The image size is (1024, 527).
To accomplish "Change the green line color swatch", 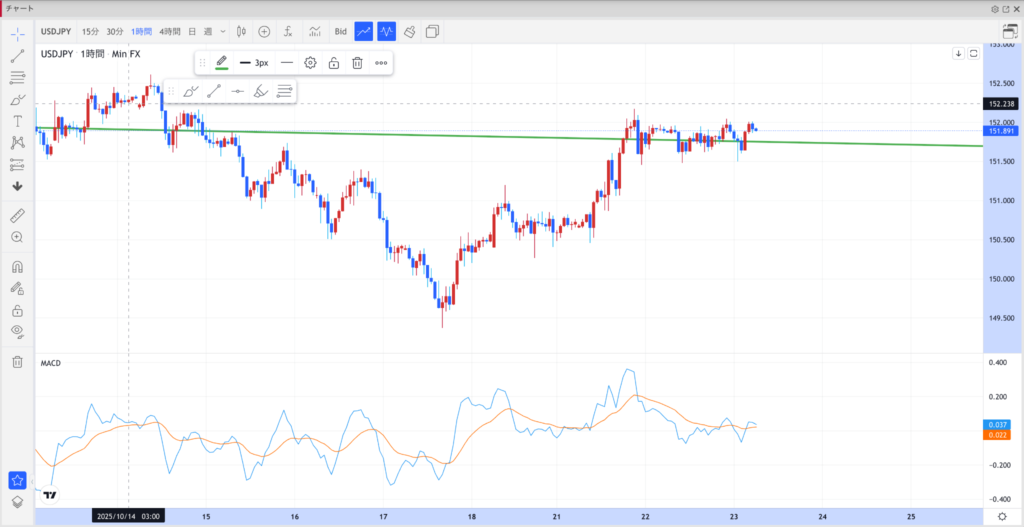I will [x=221, y=63].
